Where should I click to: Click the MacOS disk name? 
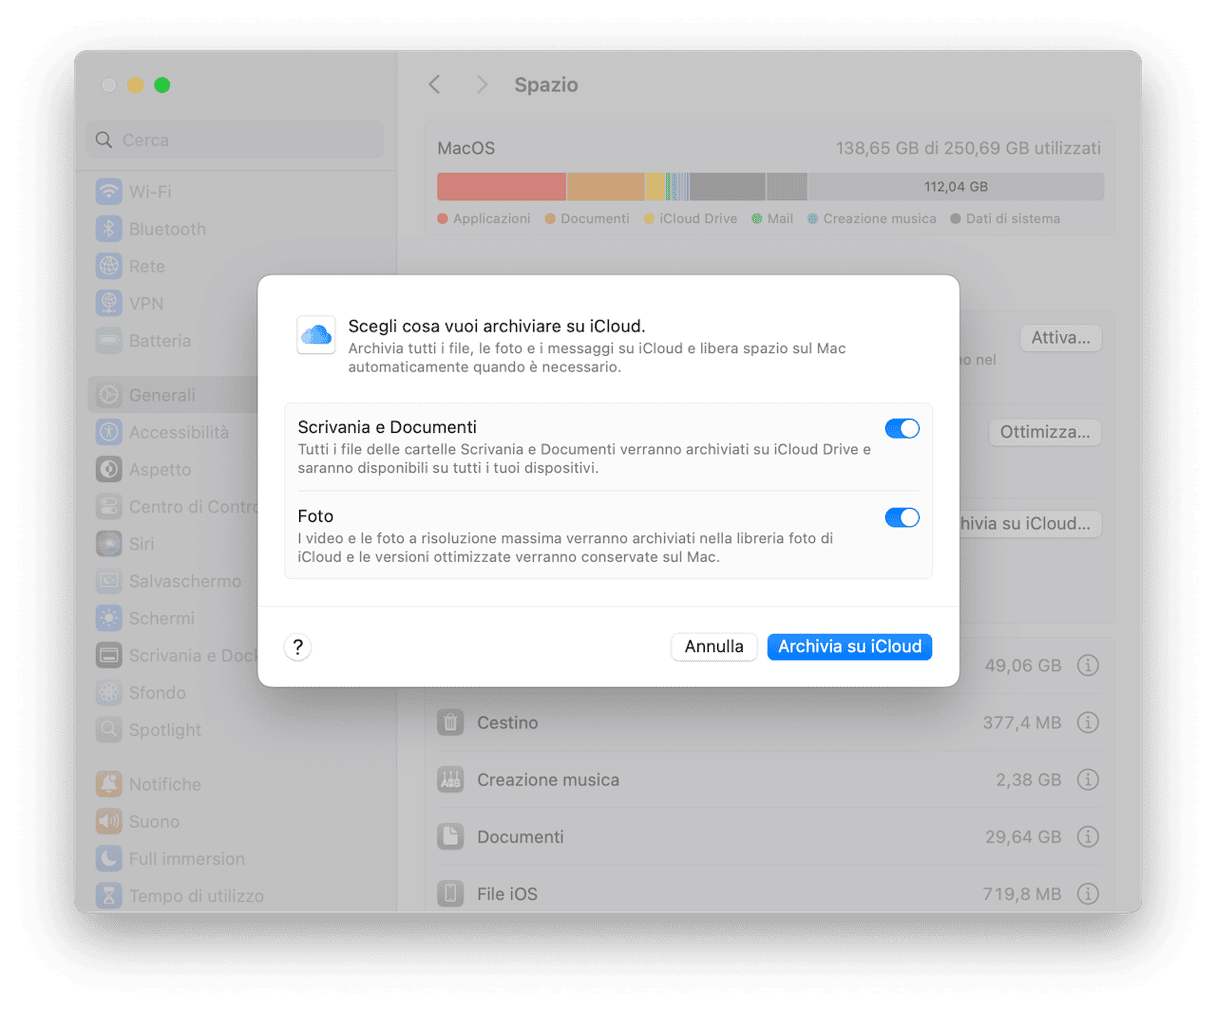click(466, 148)
